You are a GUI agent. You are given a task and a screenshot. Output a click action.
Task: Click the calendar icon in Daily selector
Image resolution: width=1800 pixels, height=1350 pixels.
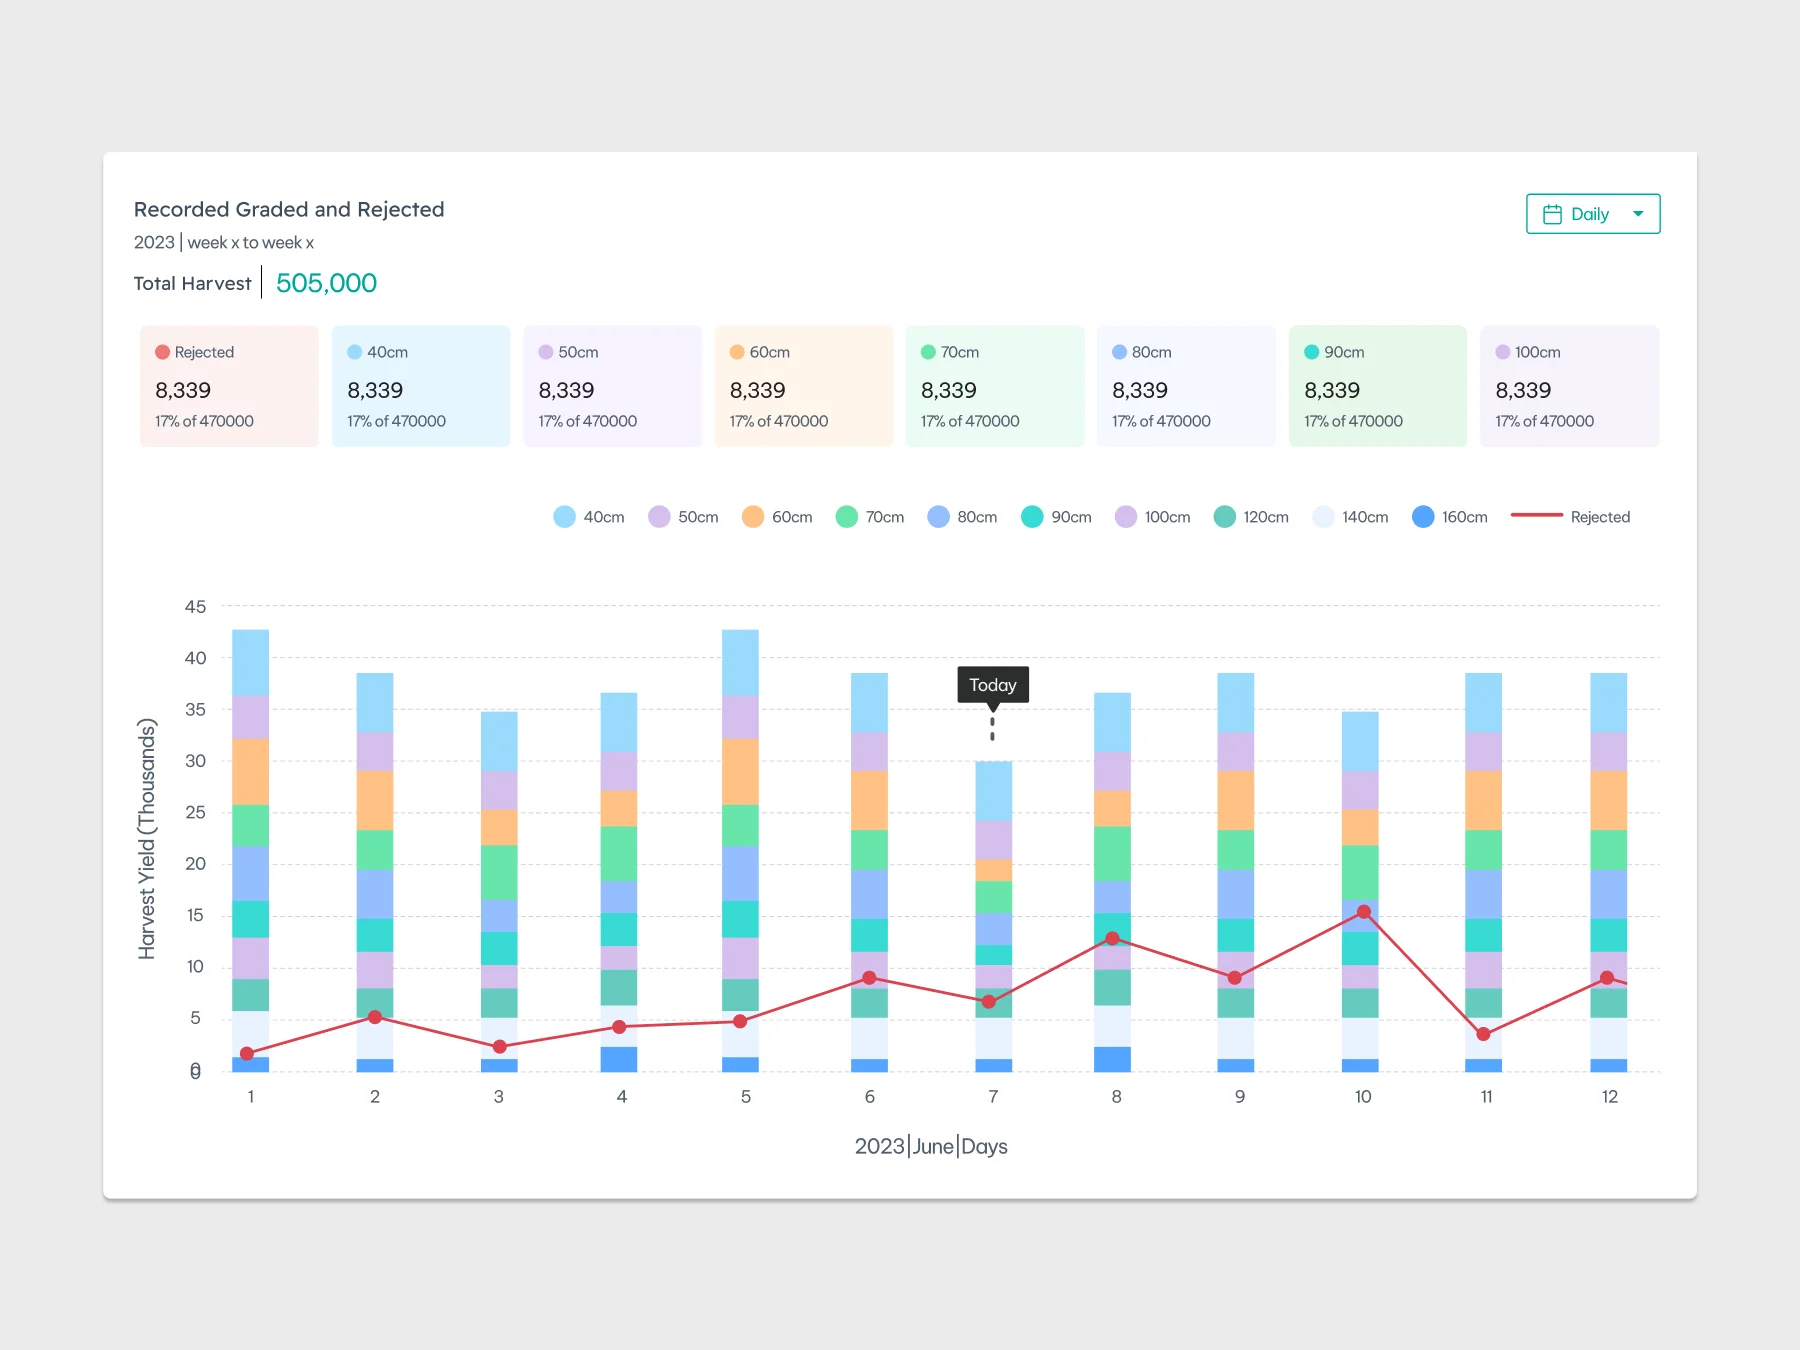(1552, 214)
